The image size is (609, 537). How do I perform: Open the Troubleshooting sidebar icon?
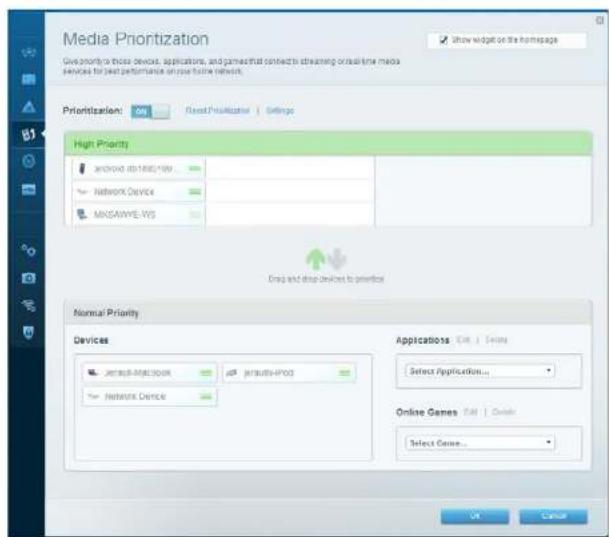pos(28,278)
